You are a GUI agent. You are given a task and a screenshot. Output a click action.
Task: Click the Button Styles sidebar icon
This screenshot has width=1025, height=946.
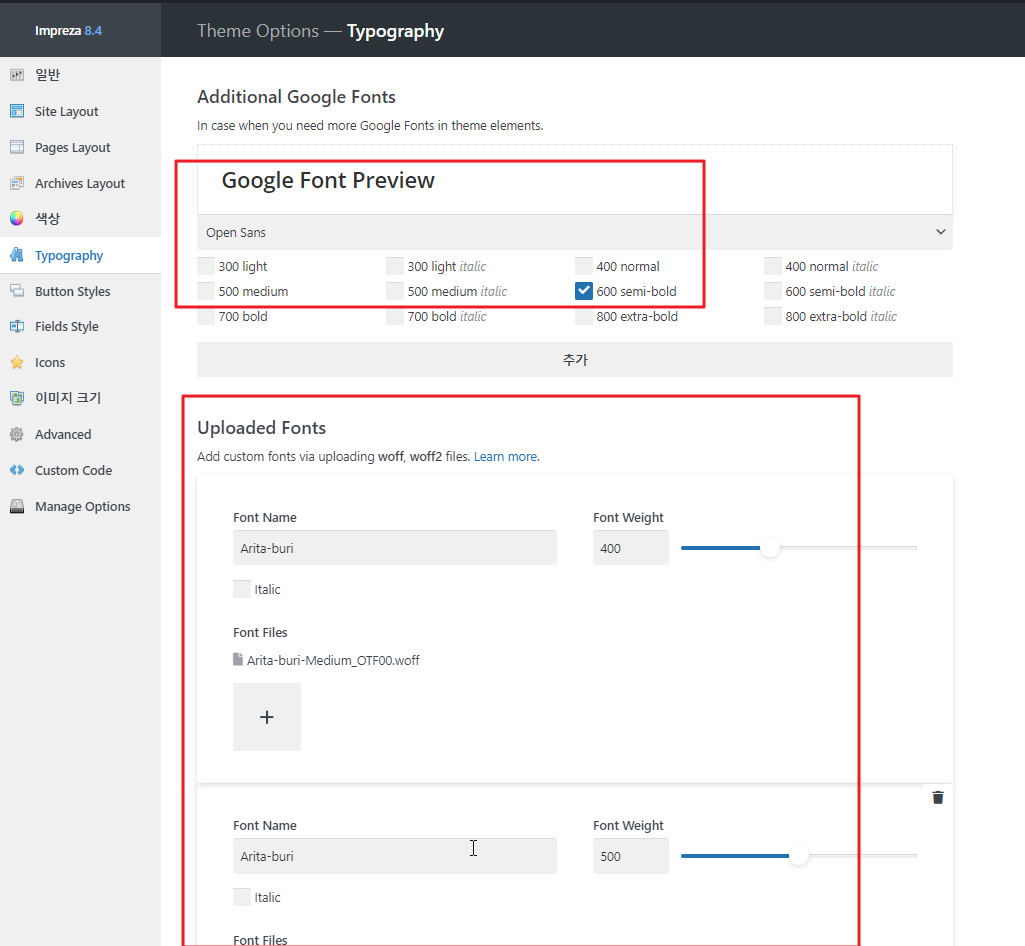click(17, 291)
